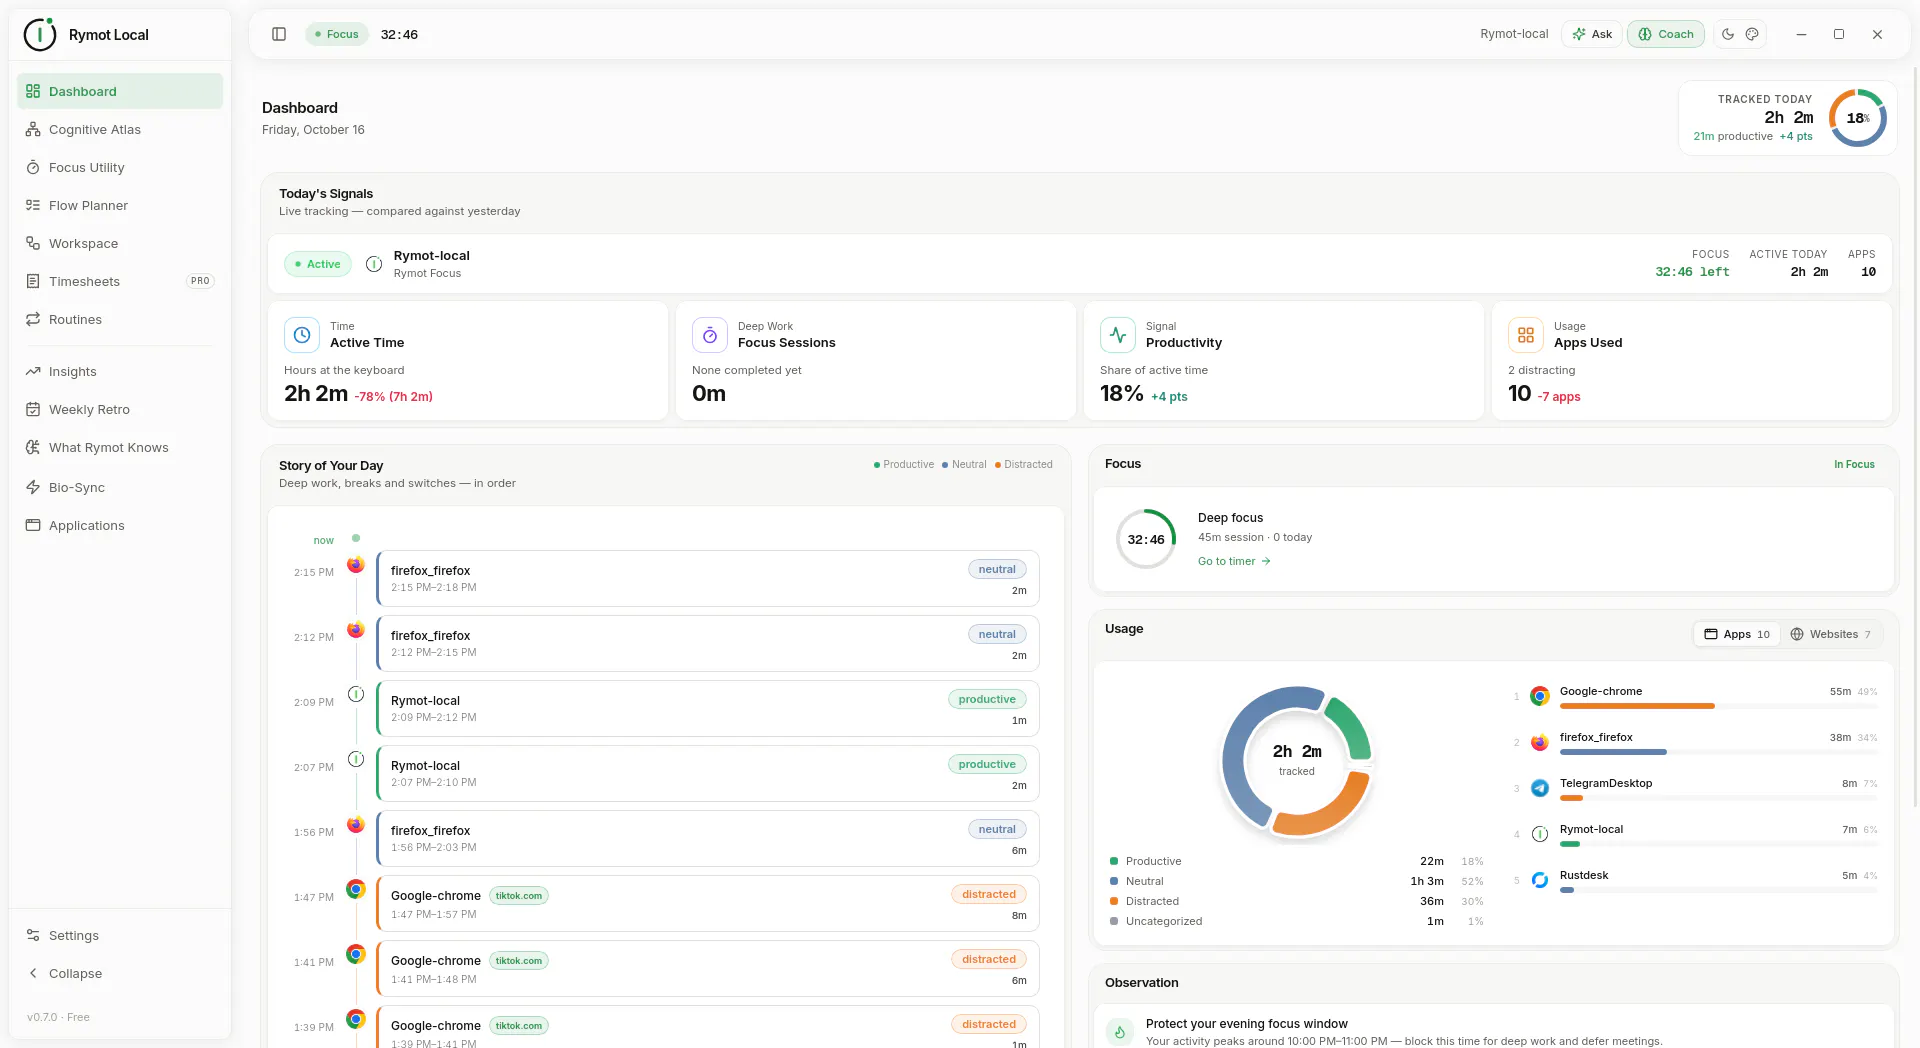The image size is (1920, 1048).
Task: Open the Rymot-local 2:07 PM–2:10 PM entry
Action: tap(708, 773)
